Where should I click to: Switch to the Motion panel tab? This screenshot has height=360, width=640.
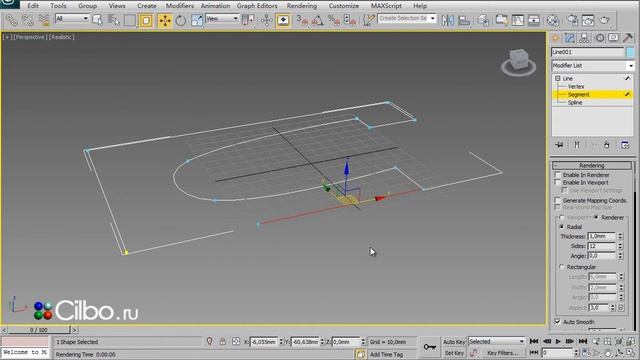[x=599, y=38]
